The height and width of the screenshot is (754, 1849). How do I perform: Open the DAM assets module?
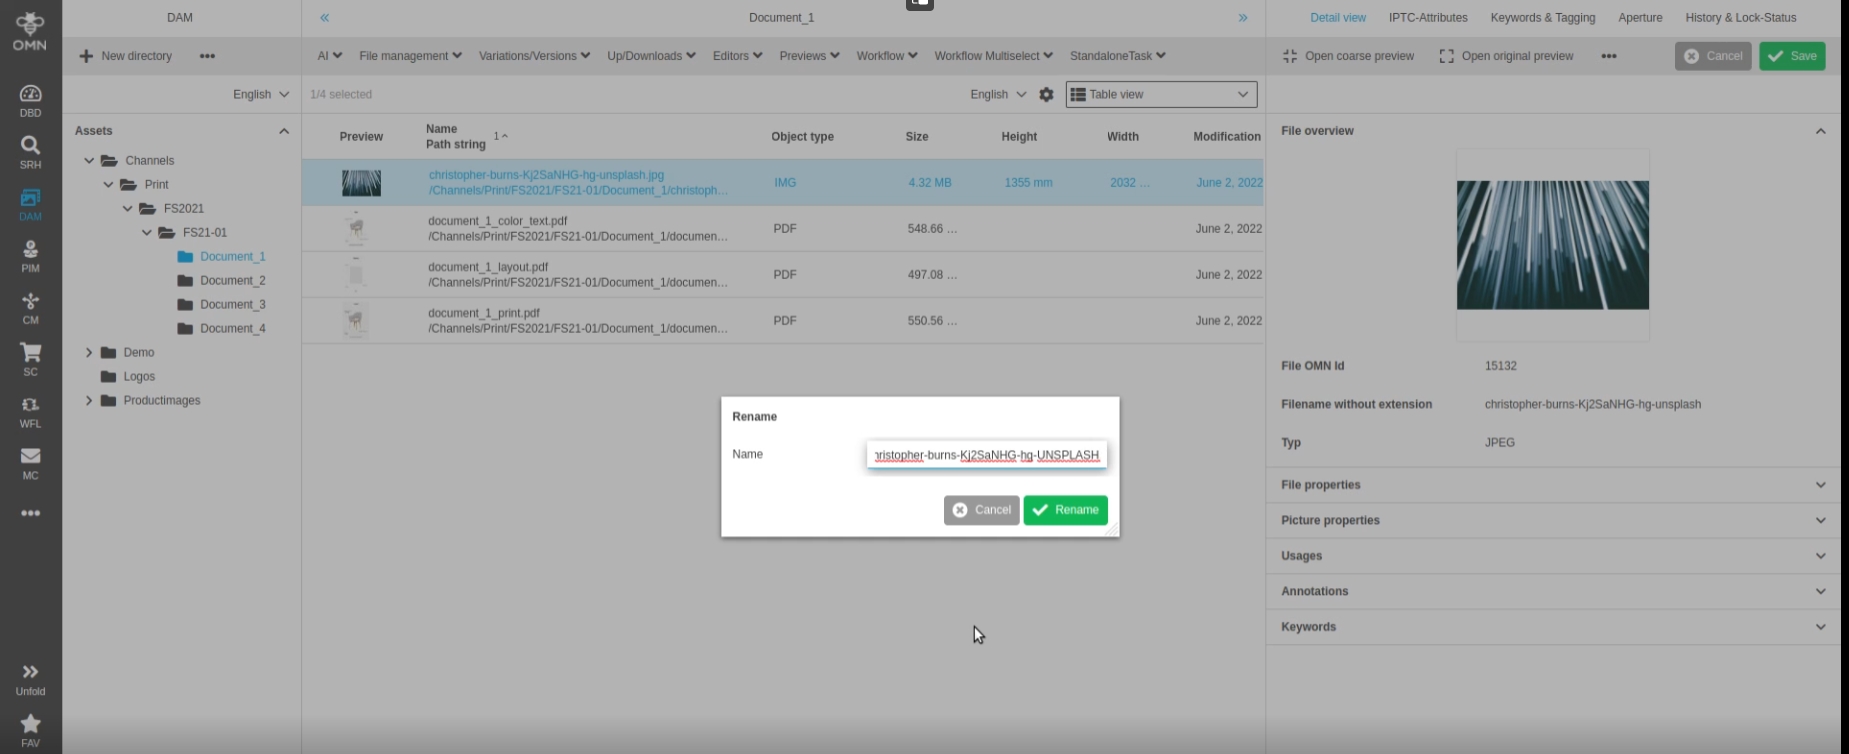30,204
